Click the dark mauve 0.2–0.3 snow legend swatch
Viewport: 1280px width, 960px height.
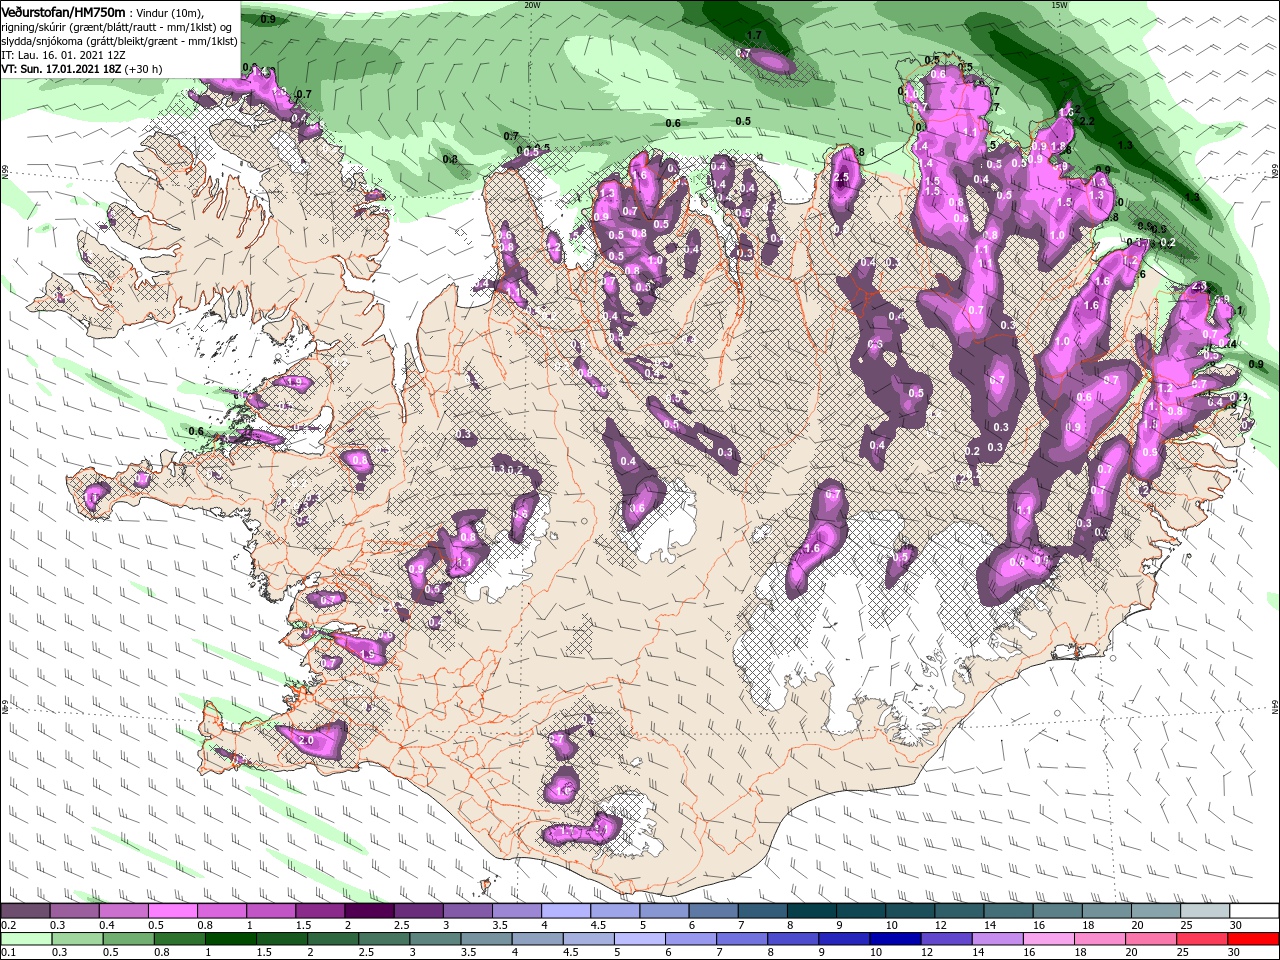(x=25, y=911)
